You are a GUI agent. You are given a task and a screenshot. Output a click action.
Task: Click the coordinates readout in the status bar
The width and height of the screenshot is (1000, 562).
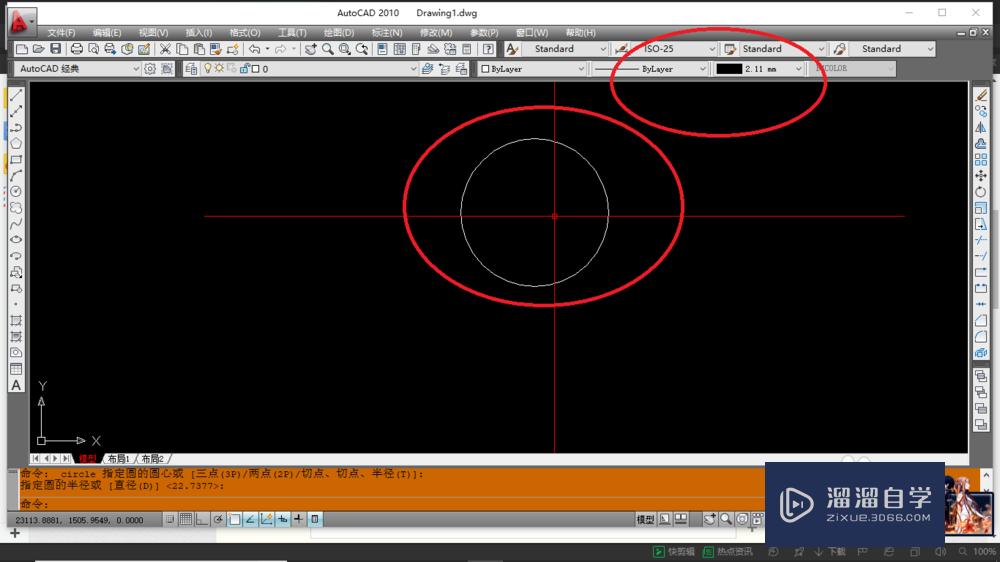(x=80, y=520)
